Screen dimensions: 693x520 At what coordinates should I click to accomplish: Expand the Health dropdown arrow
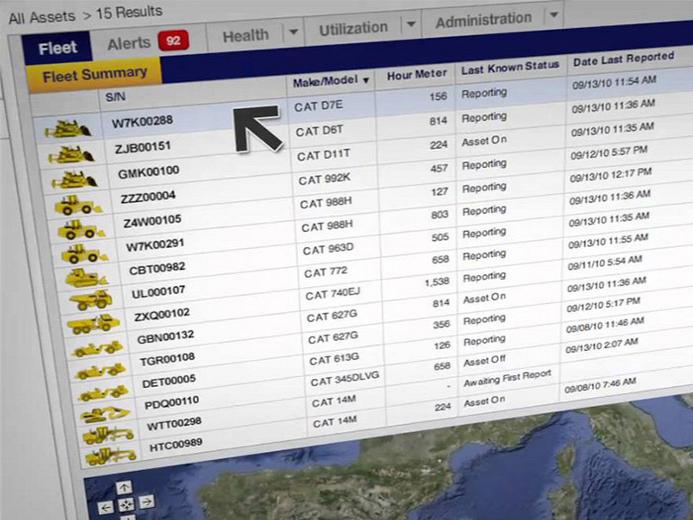click(293, 32)
